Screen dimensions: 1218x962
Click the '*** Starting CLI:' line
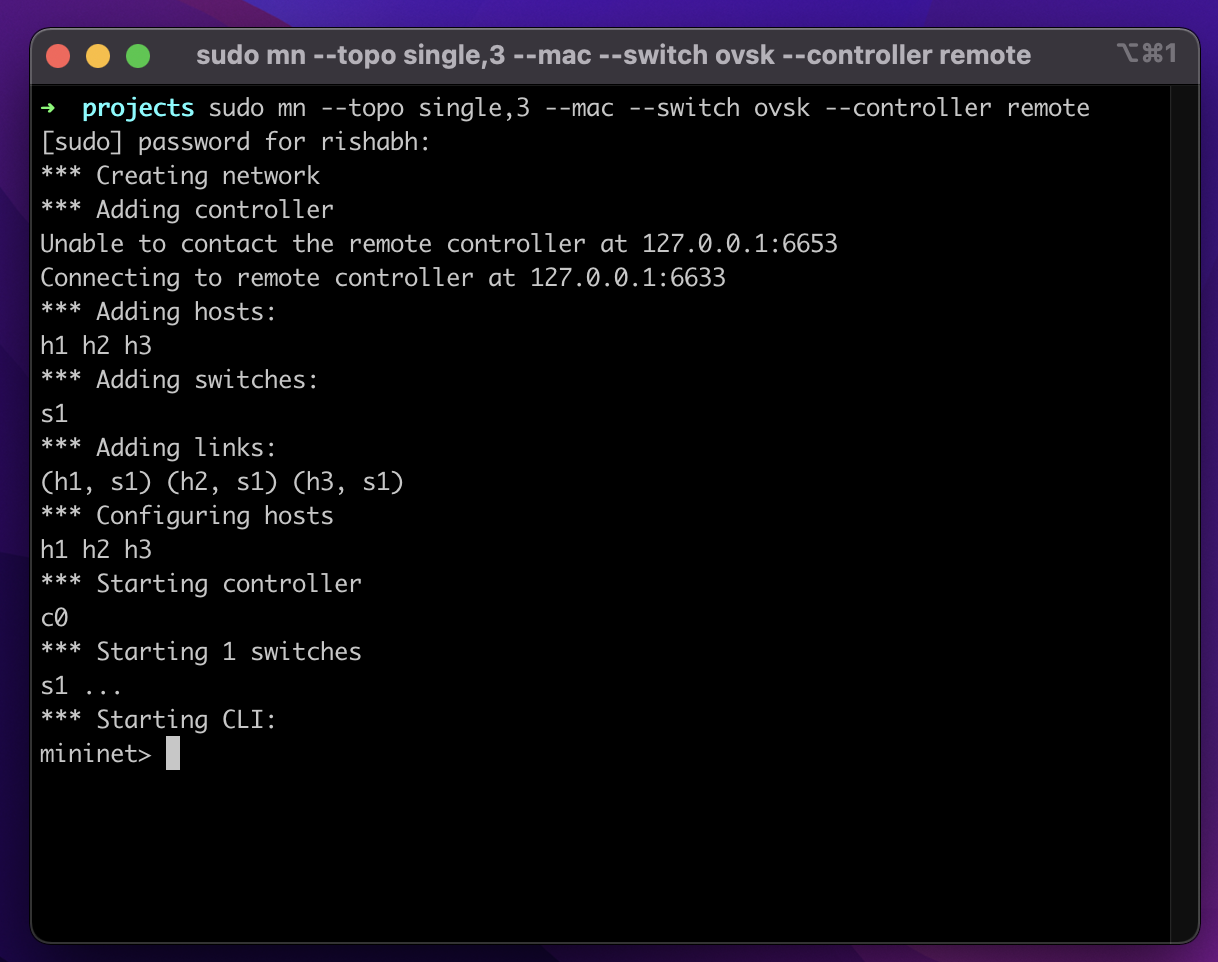(158, 720)
